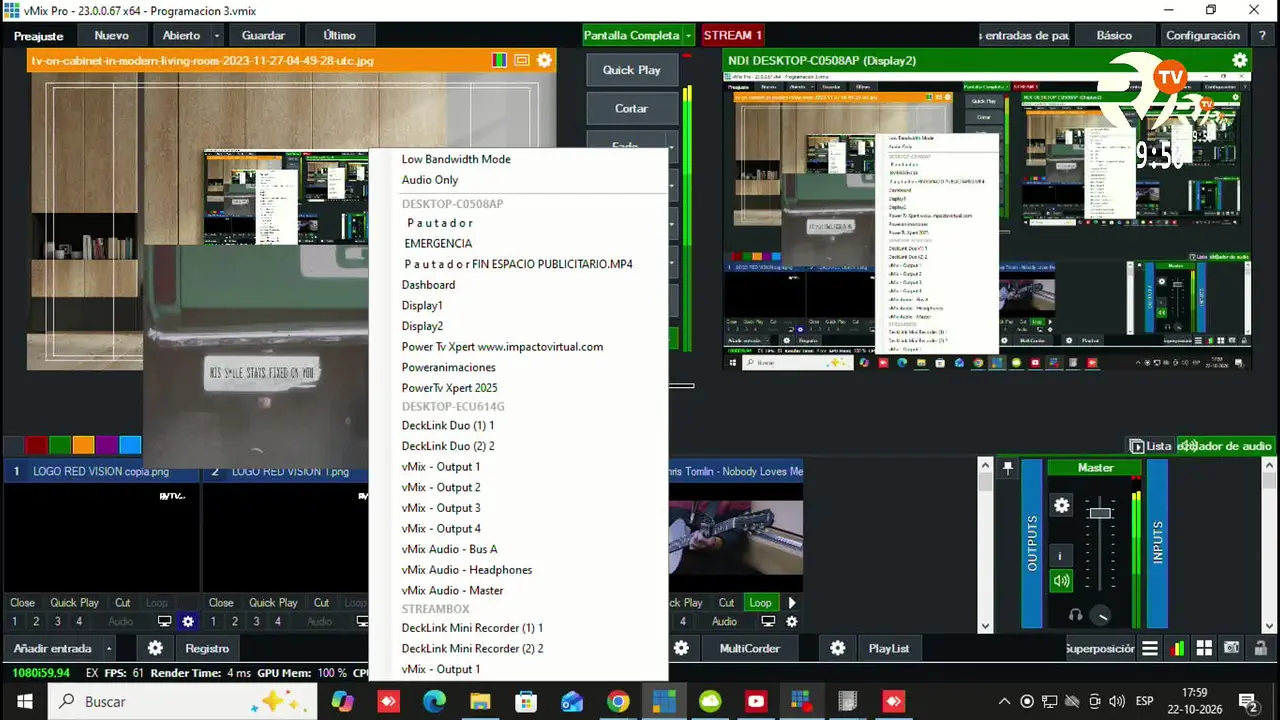Toggle Audio on the Chris Tomlin input

[724, 621]
